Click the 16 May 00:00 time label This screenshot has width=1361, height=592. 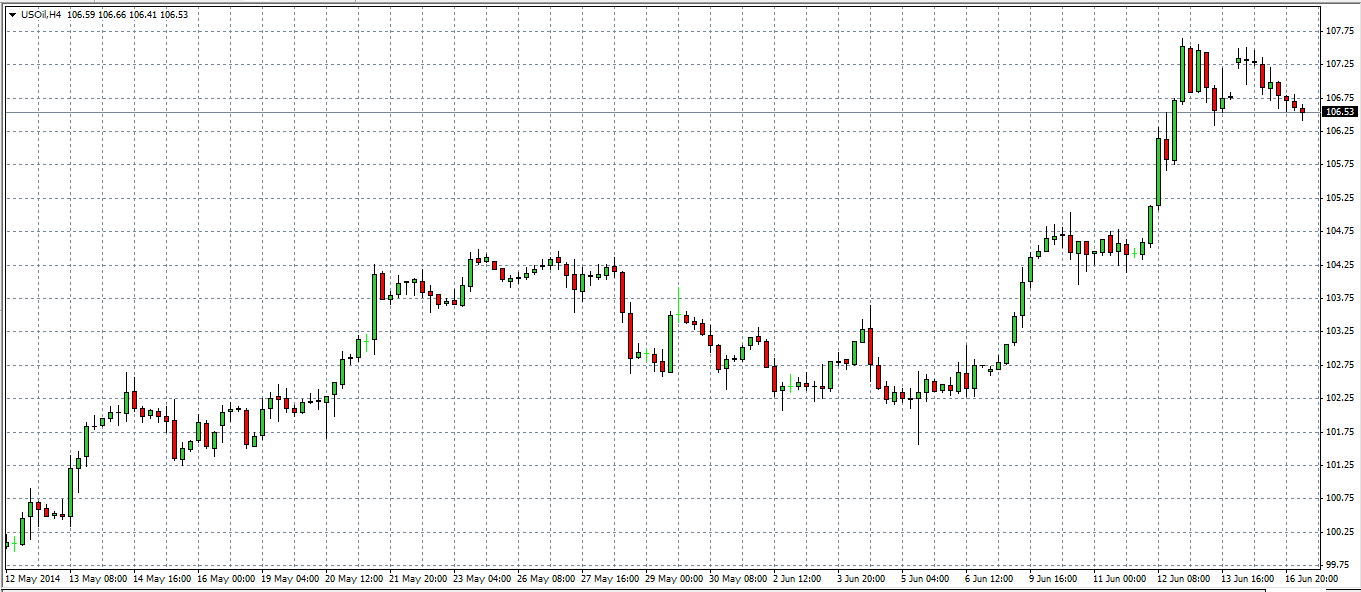coord(226,578)
